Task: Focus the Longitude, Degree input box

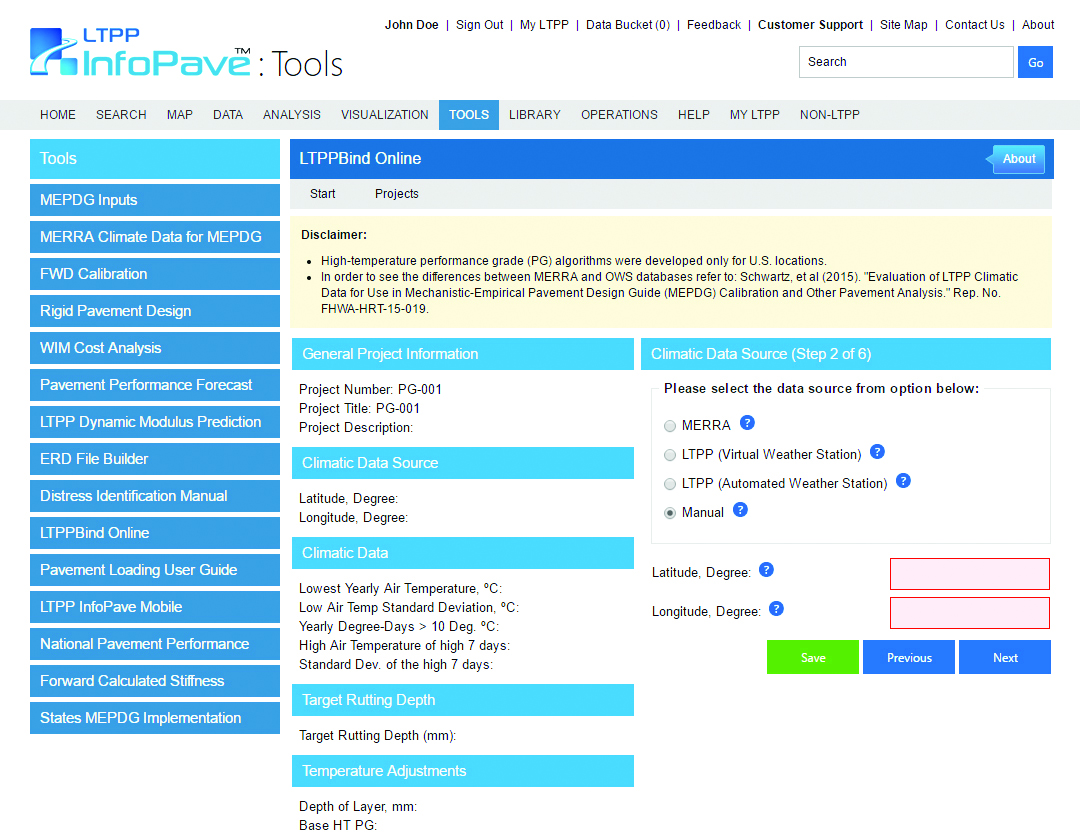Action: point(970,613)
